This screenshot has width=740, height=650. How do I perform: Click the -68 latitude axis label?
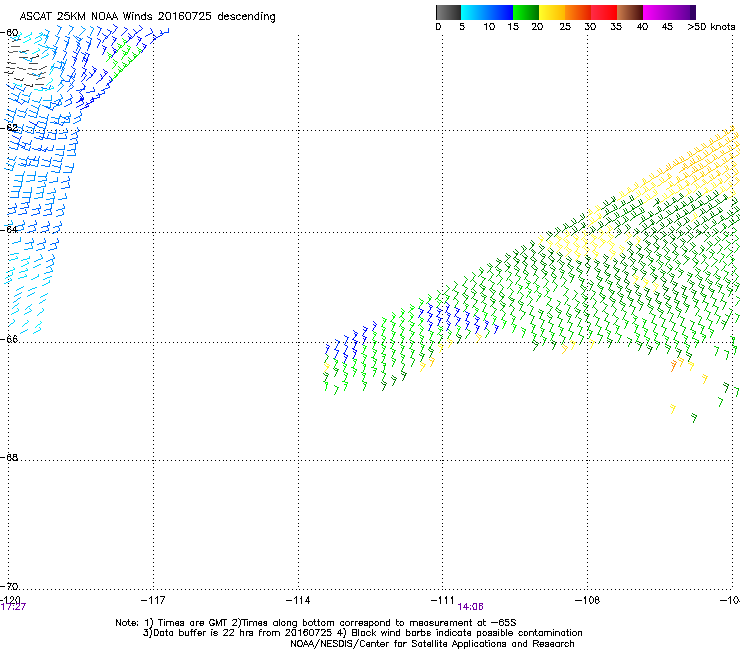coord(9,457)
